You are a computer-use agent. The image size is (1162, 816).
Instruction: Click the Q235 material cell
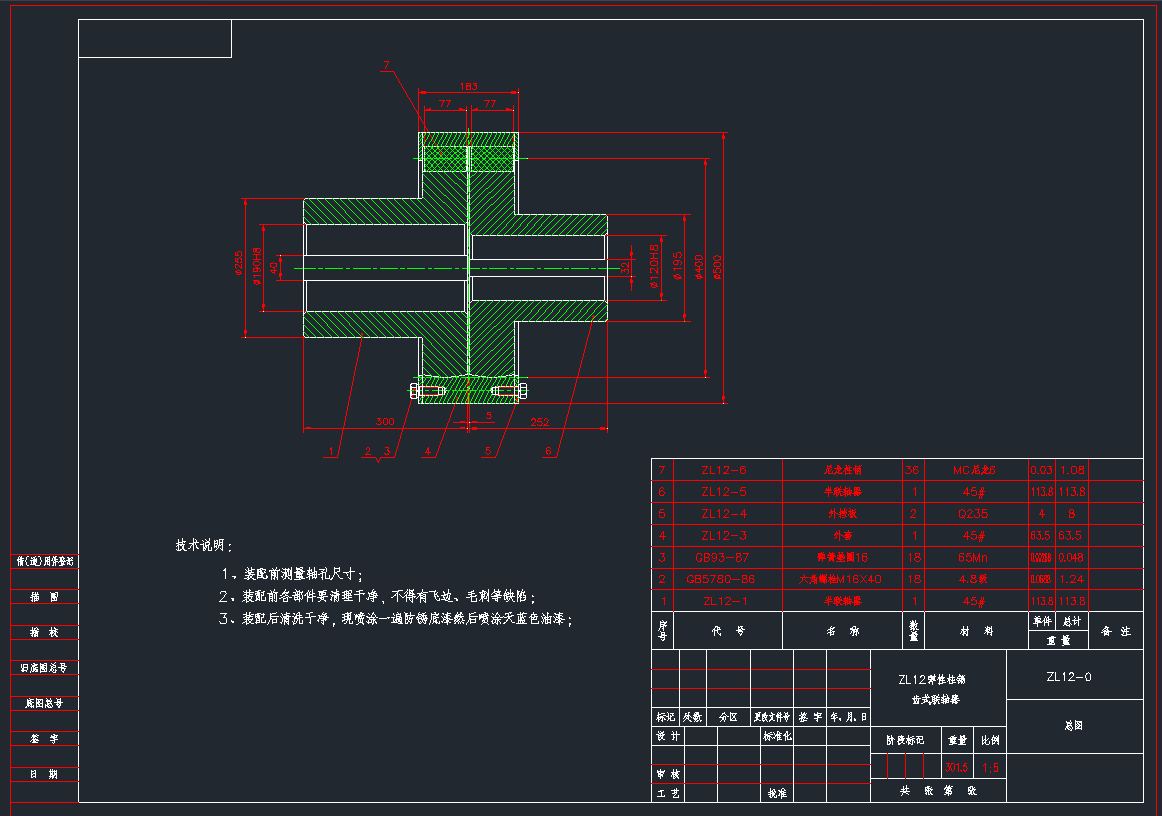click(x=975, y=513)
